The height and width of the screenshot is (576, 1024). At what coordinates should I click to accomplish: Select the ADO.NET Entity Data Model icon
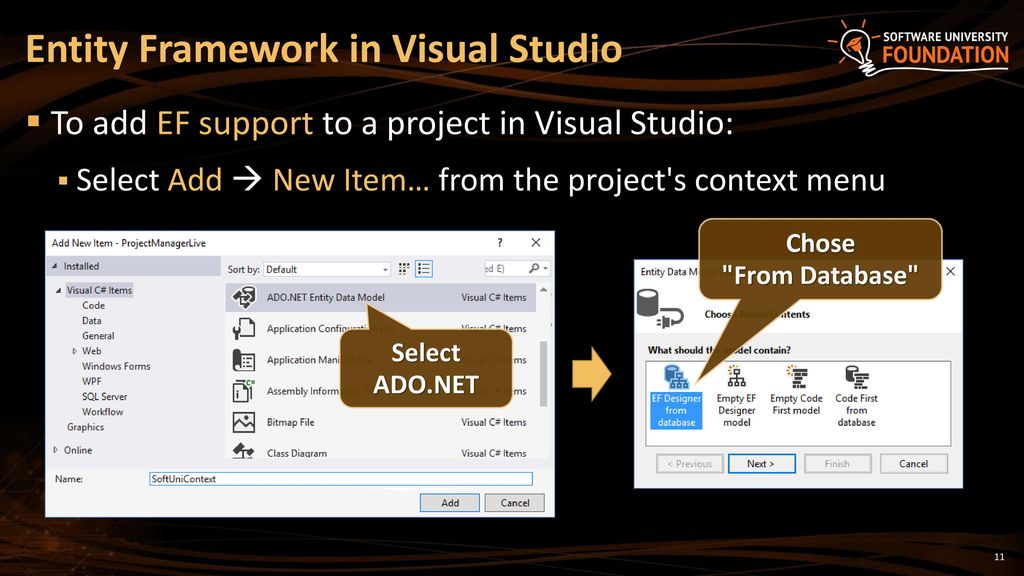pyautogui.click(x=244, y=297)
